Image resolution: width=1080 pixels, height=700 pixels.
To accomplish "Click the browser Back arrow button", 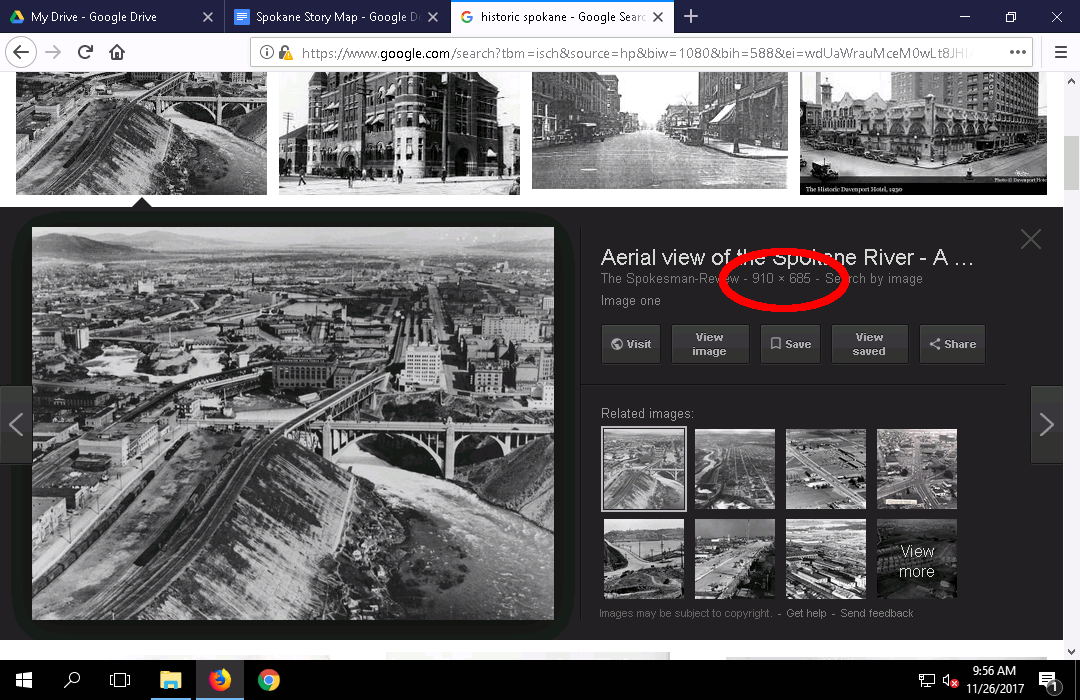I will (x=22, y=52).
